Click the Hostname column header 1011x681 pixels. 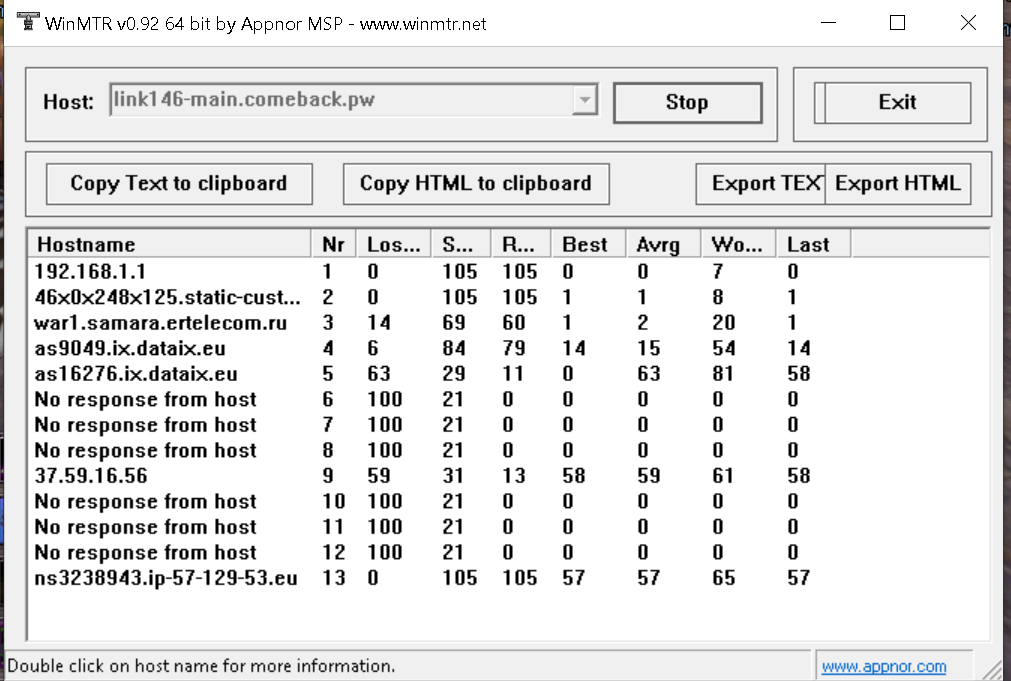click(170, 245)
